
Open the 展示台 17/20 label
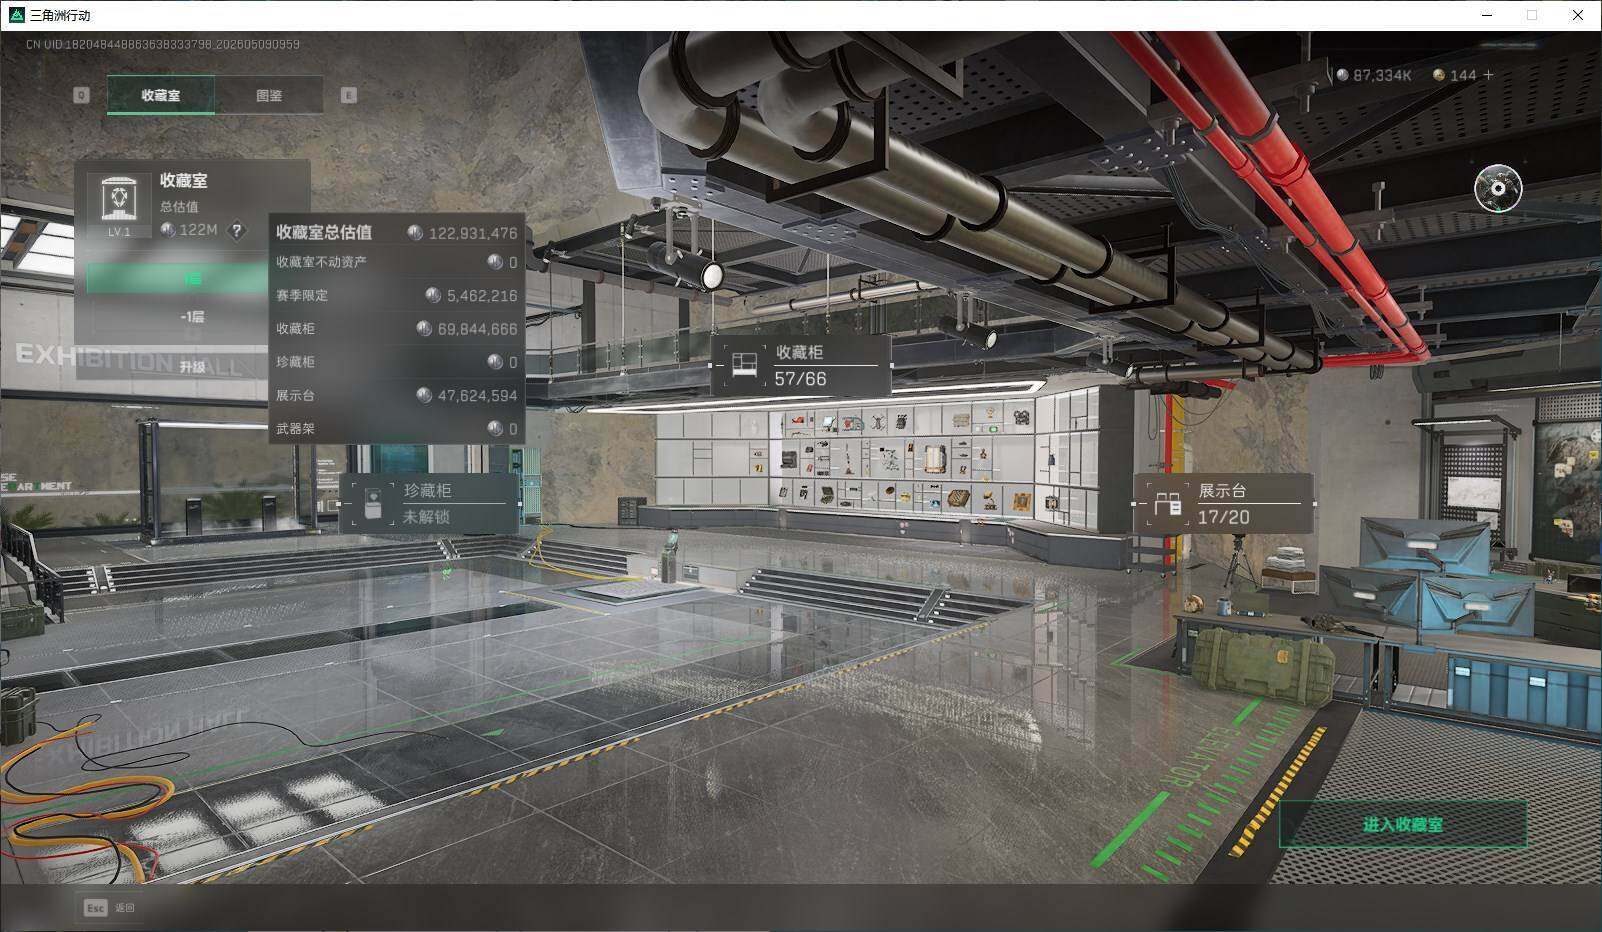click(1224, 504)
